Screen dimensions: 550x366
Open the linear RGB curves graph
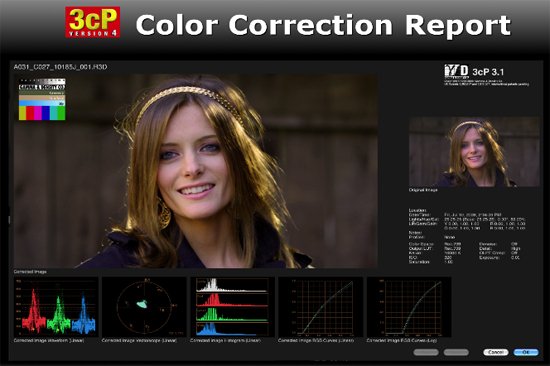[321, 307]
